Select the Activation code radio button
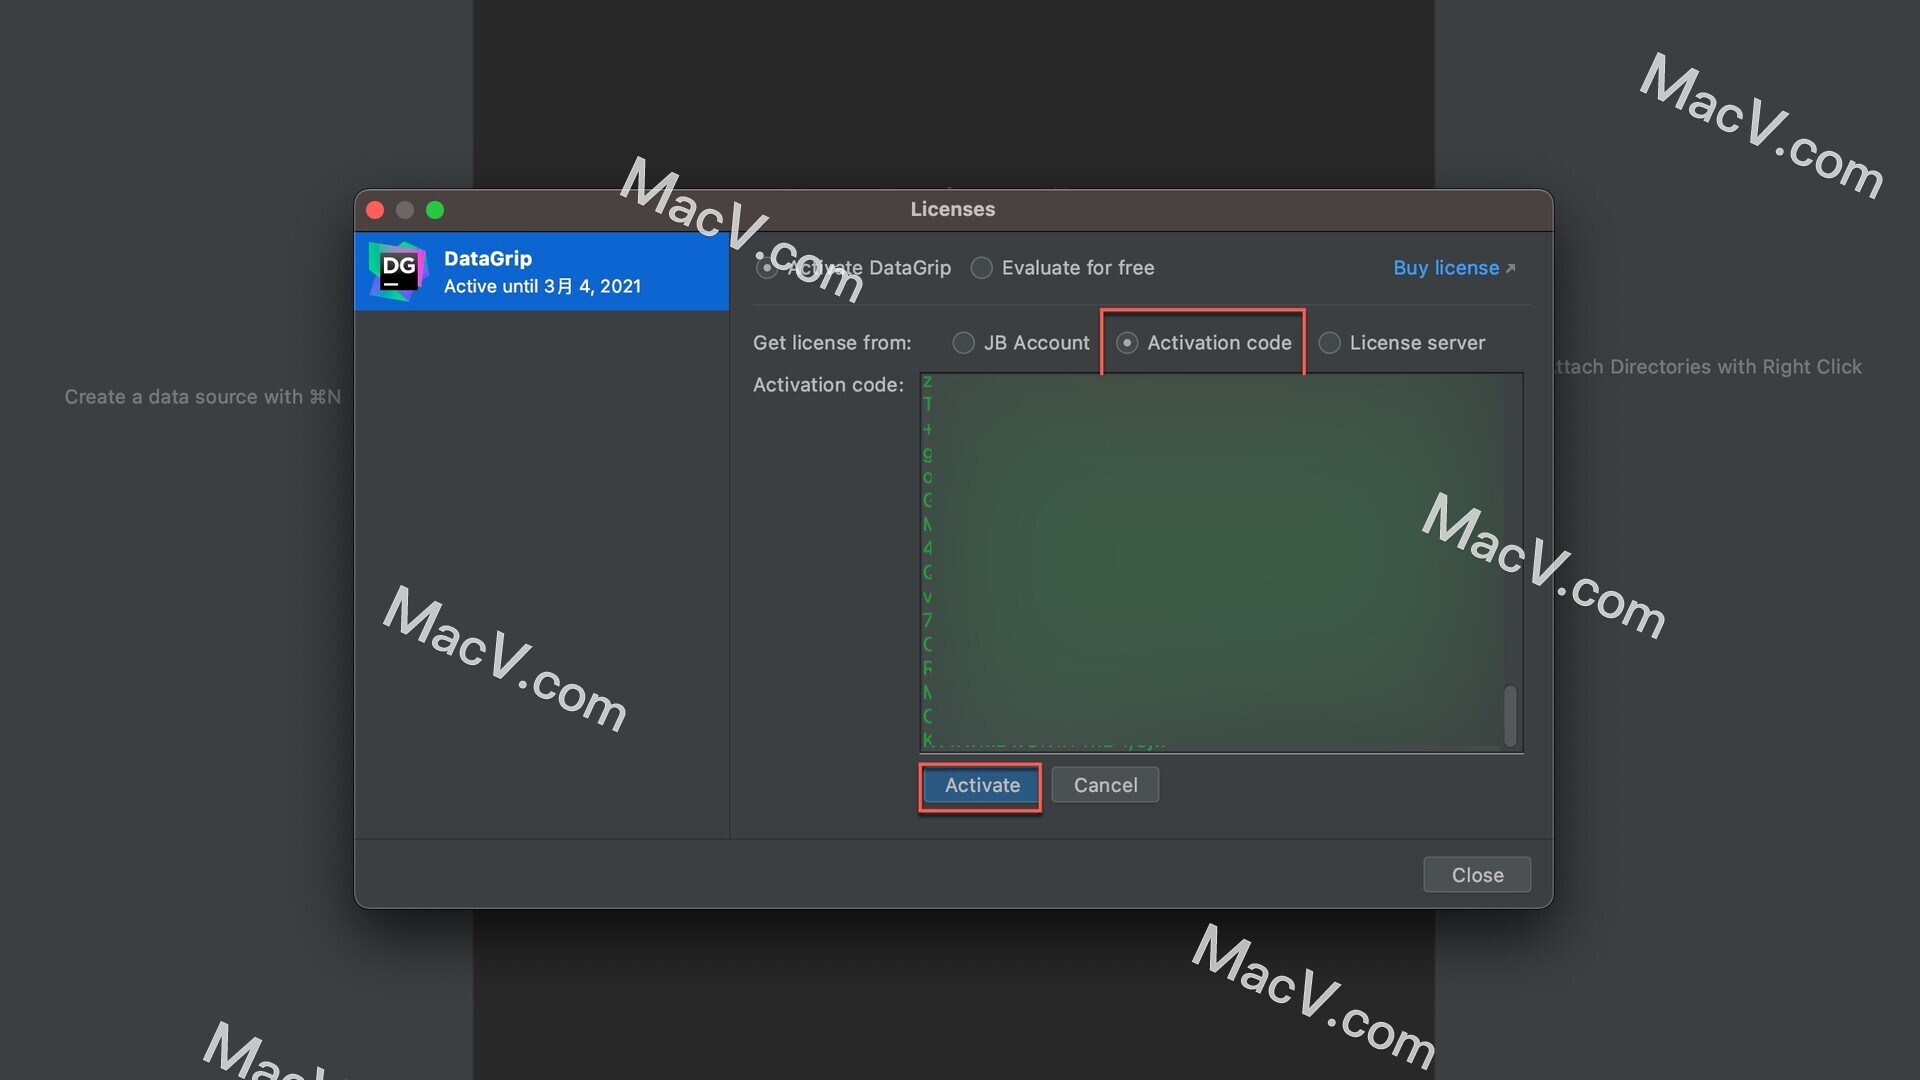1920x1080 pixels. pyautogui.click(x=1127, y=343)
